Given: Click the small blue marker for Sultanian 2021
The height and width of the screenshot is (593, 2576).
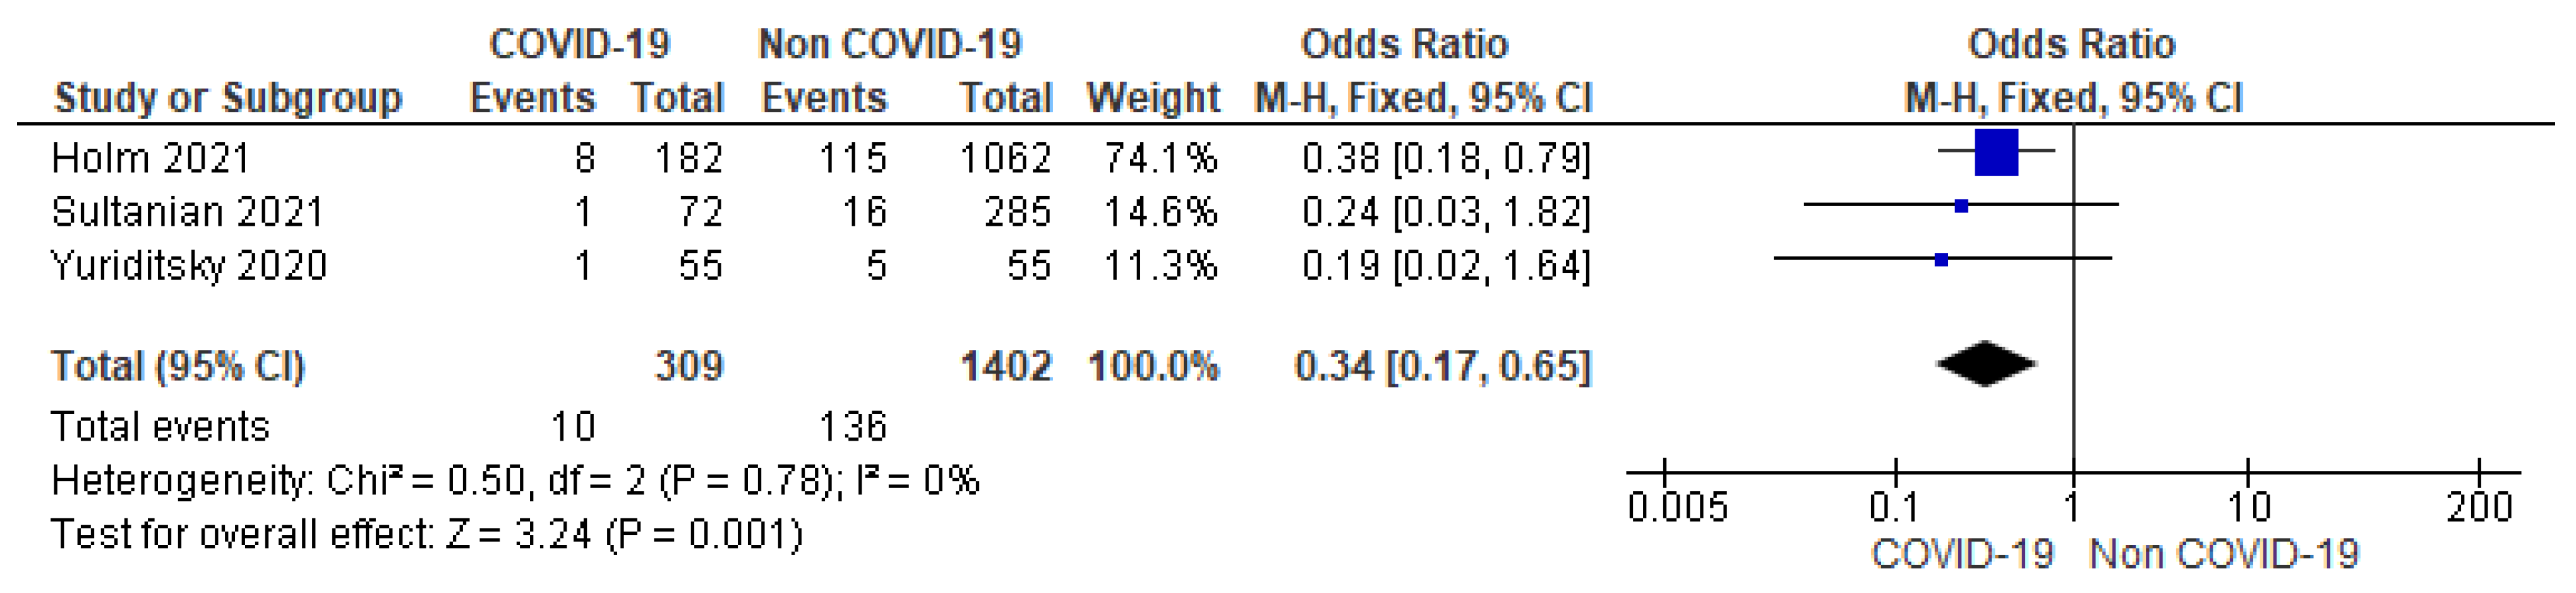Looking at the screenshot, I should (1961, 206).
